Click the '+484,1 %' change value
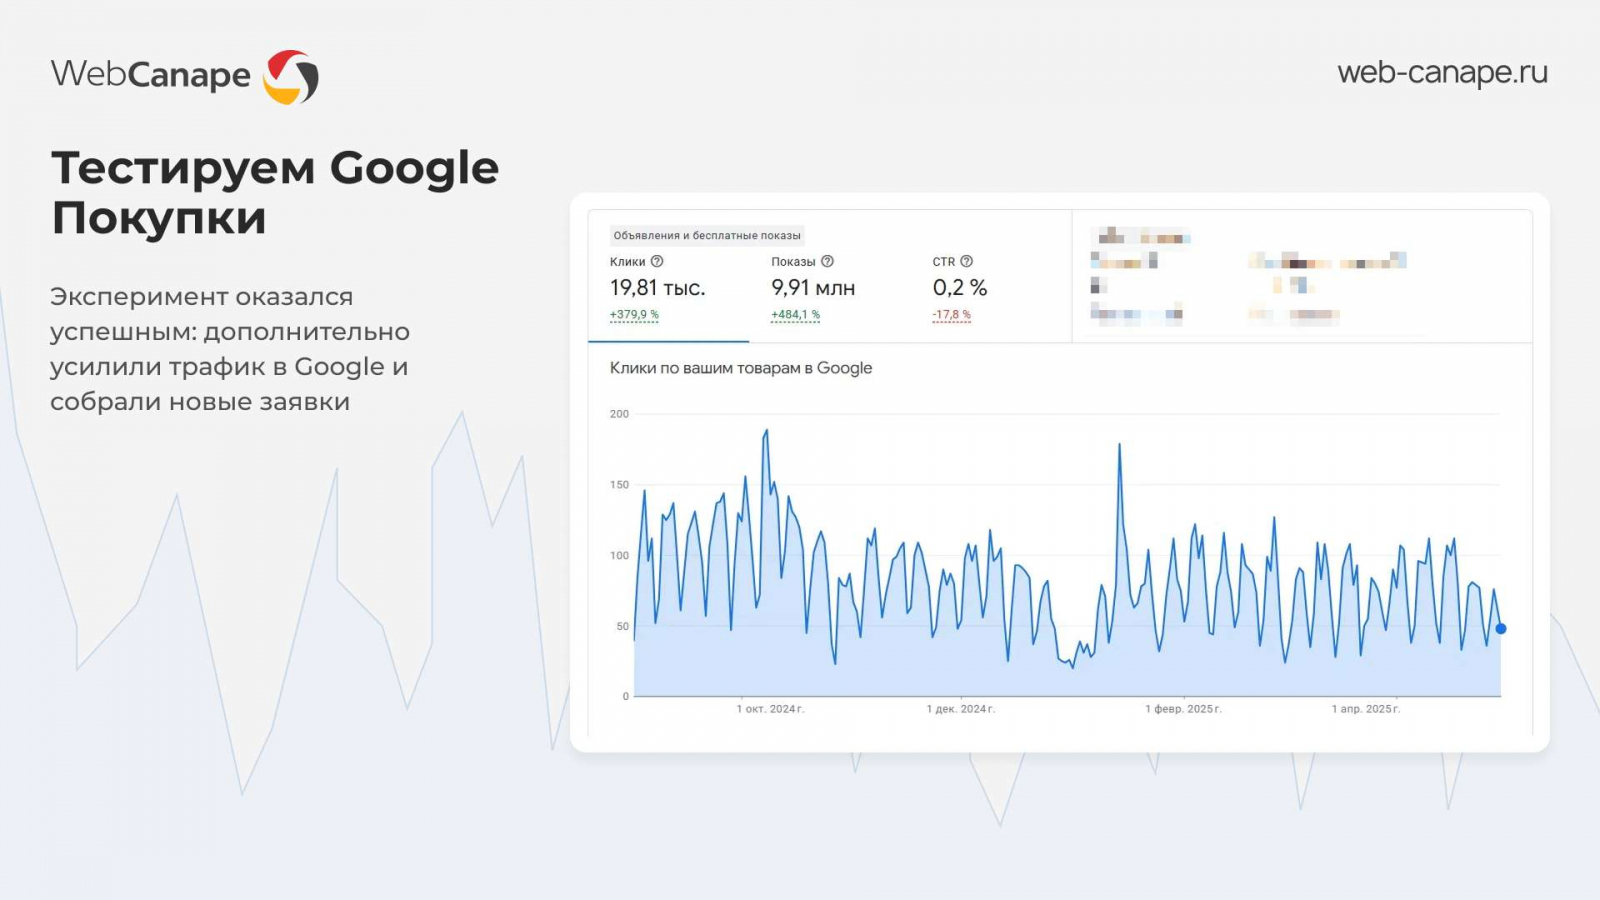This screenshot has width=1600, height=900. tap(795, 315)
